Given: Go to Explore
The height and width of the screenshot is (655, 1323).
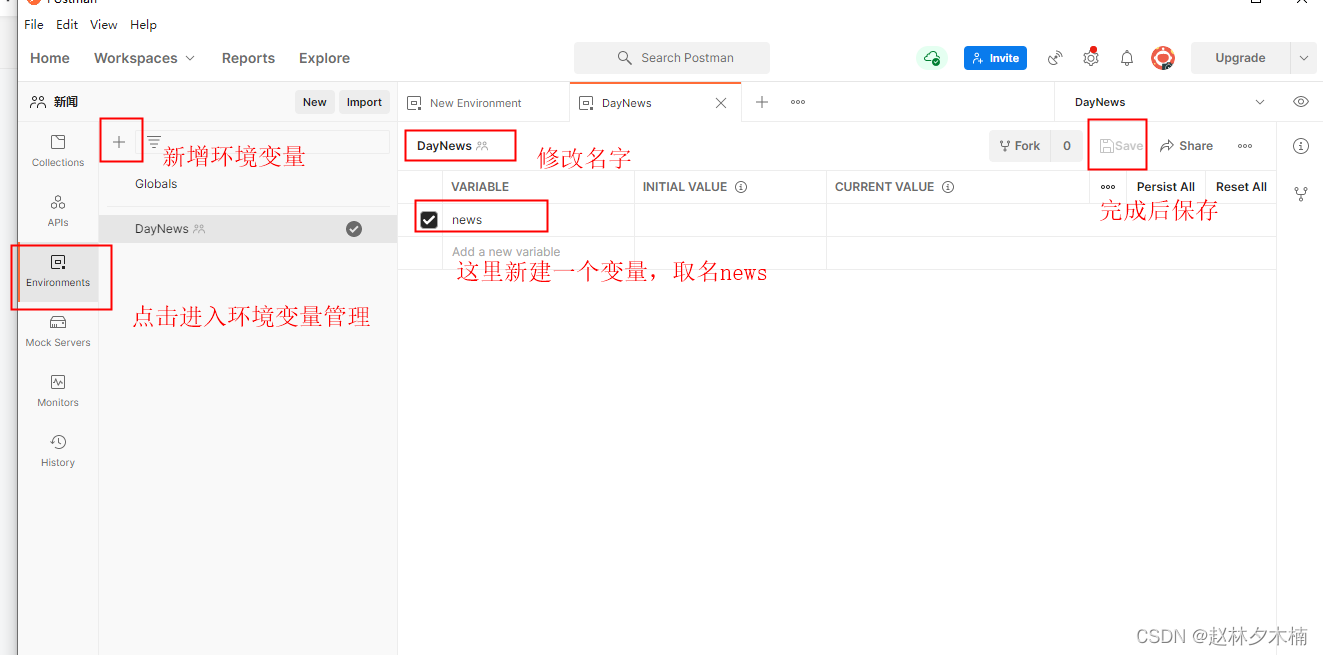Looking at the screenshot, I should coord(324,58).
